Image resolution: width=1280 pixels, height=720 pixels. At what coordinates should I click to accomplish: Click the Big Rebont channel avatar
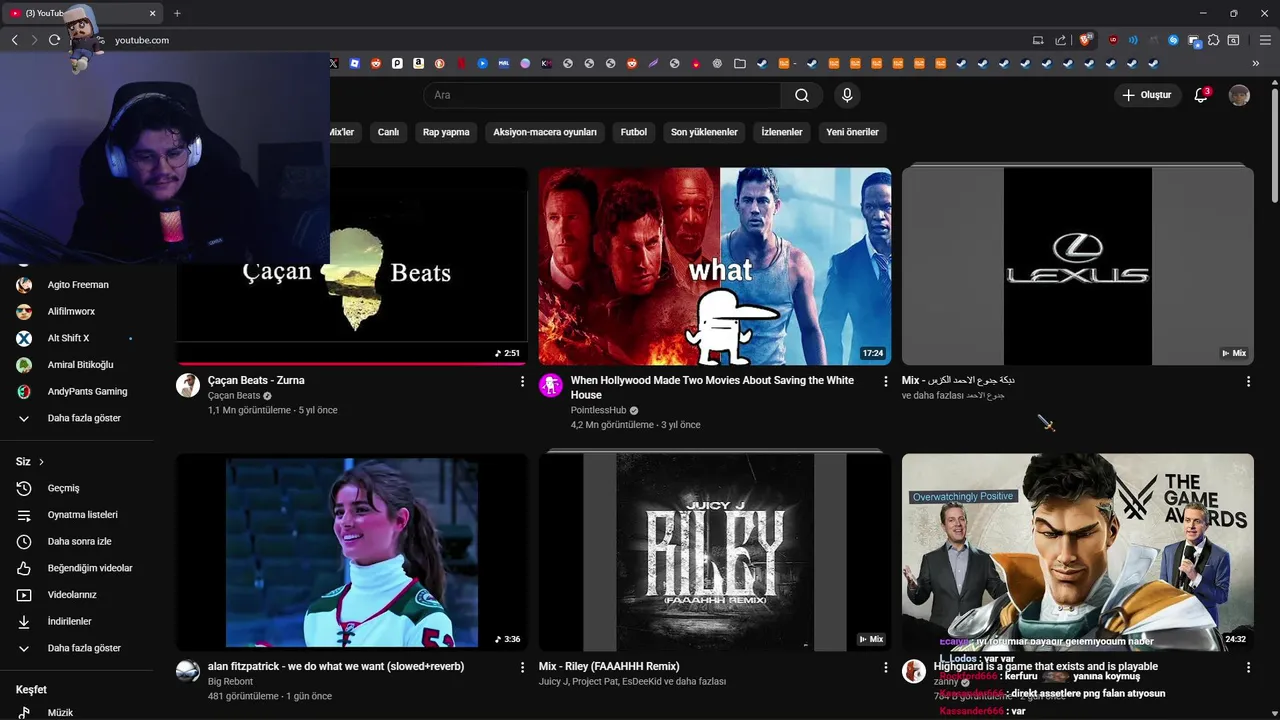pos(188,671)
